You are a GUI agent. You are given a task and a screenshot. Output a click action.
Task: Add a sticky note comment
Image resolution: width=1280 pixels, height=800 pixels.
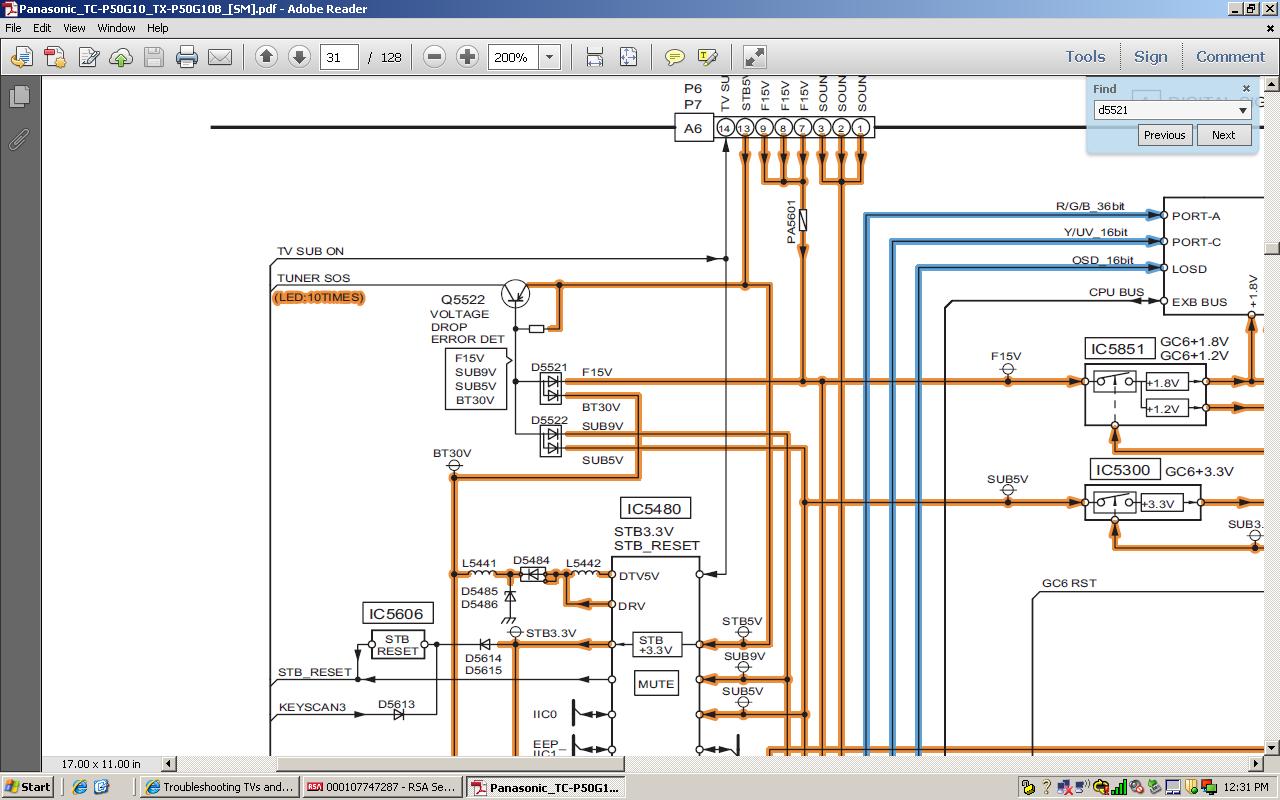point(675,57)
